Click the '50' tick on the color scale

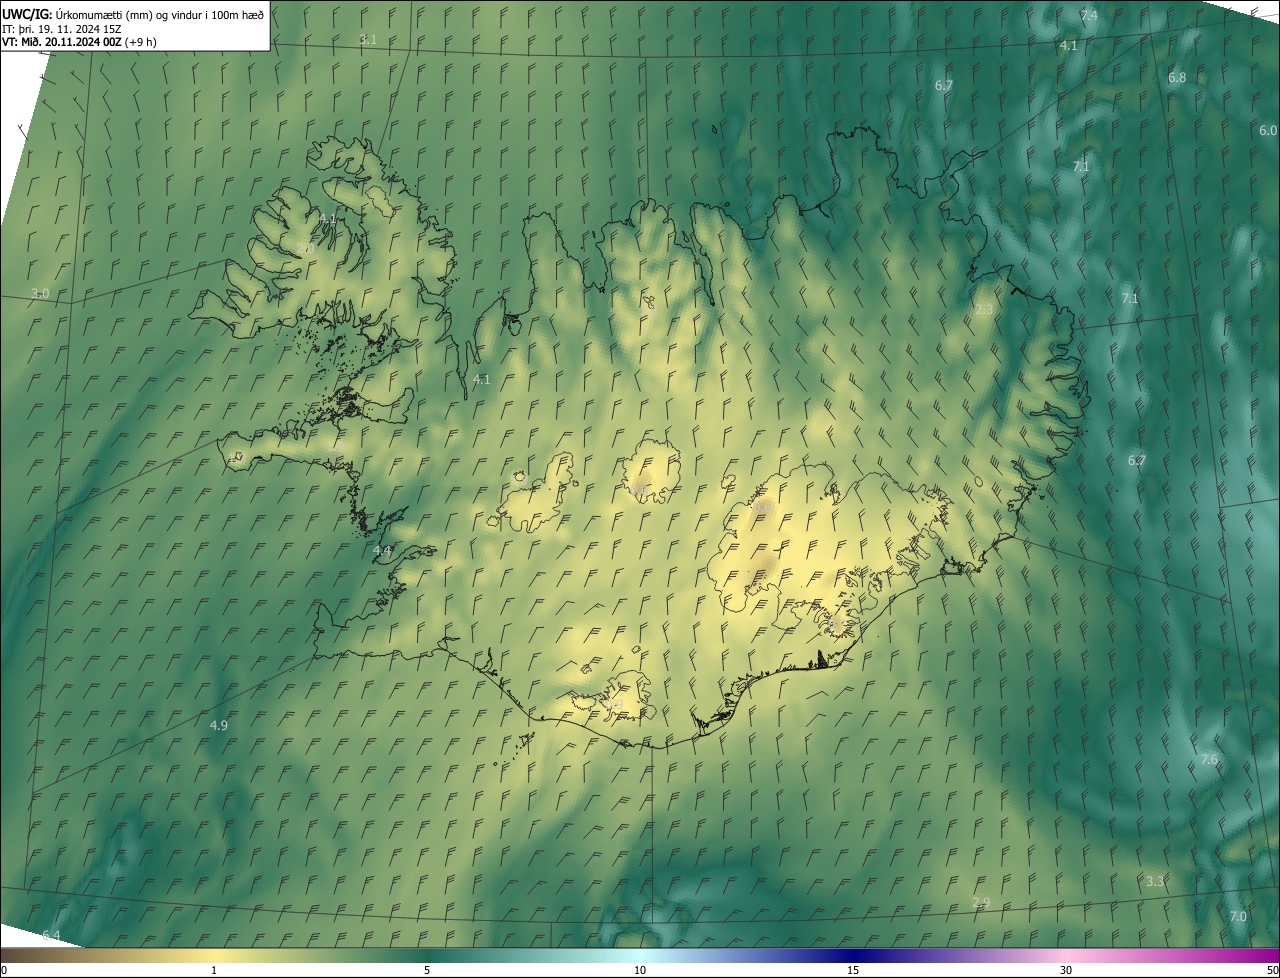(x=1272, y=971)
